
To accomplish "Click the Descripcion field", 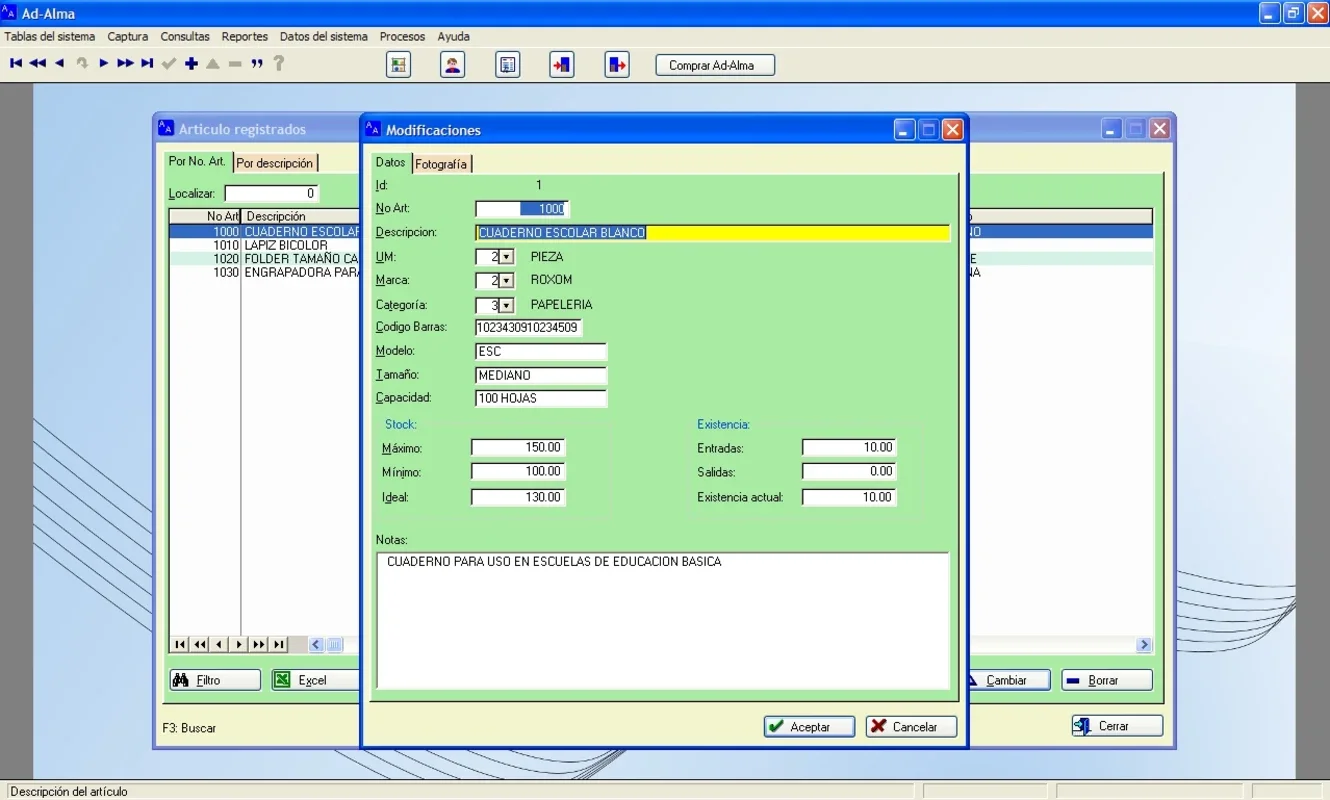I will pyautogui.click(x=712, y=233).
